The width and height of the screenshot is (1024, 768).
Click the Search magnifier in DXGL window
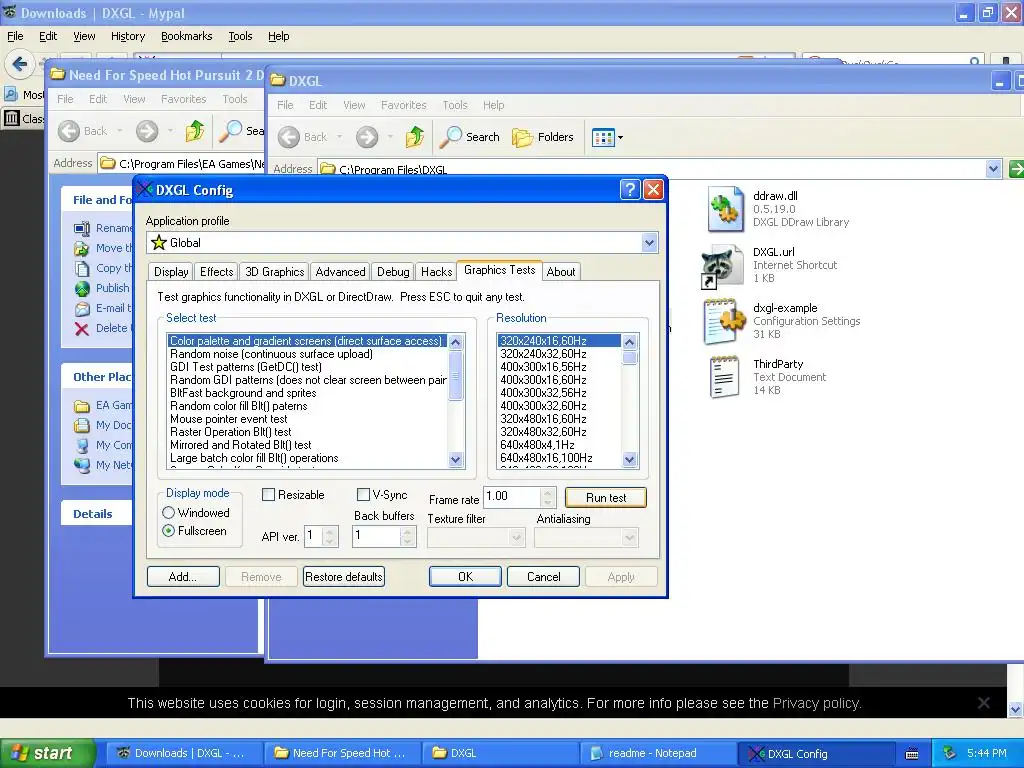(451, 136)
